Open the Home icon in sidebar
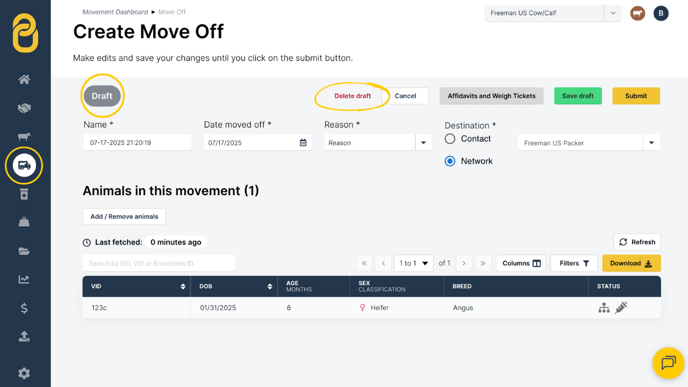Screen dimensions: 688x387 pyautogui.click(x=24, y=79)
